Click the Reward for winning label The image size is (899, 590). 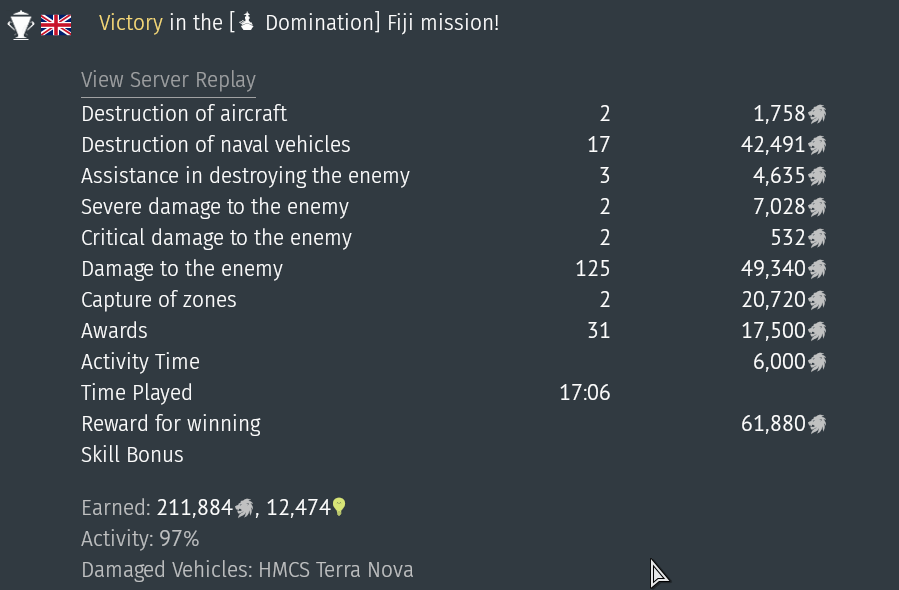click(x=171, y=424)
